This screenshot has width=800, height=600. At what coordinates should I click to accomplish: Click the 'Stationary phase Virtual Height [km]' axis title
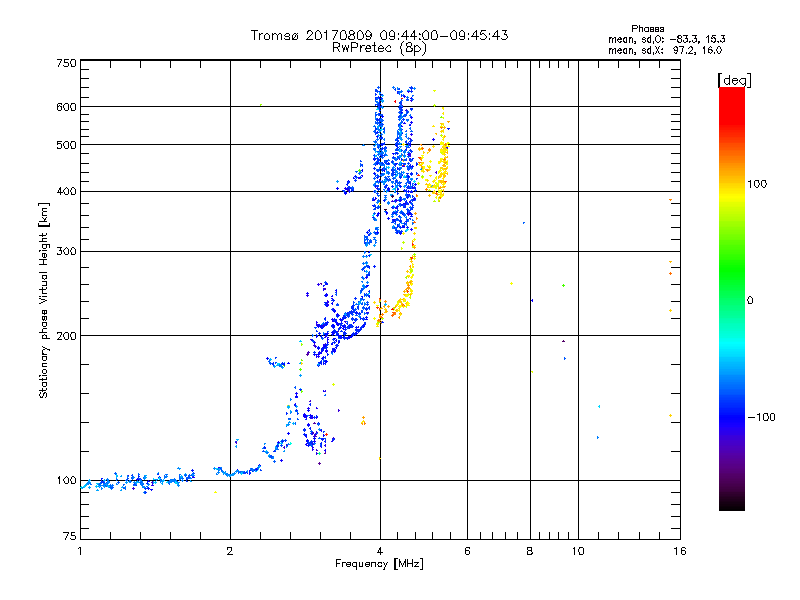[44, 300]
